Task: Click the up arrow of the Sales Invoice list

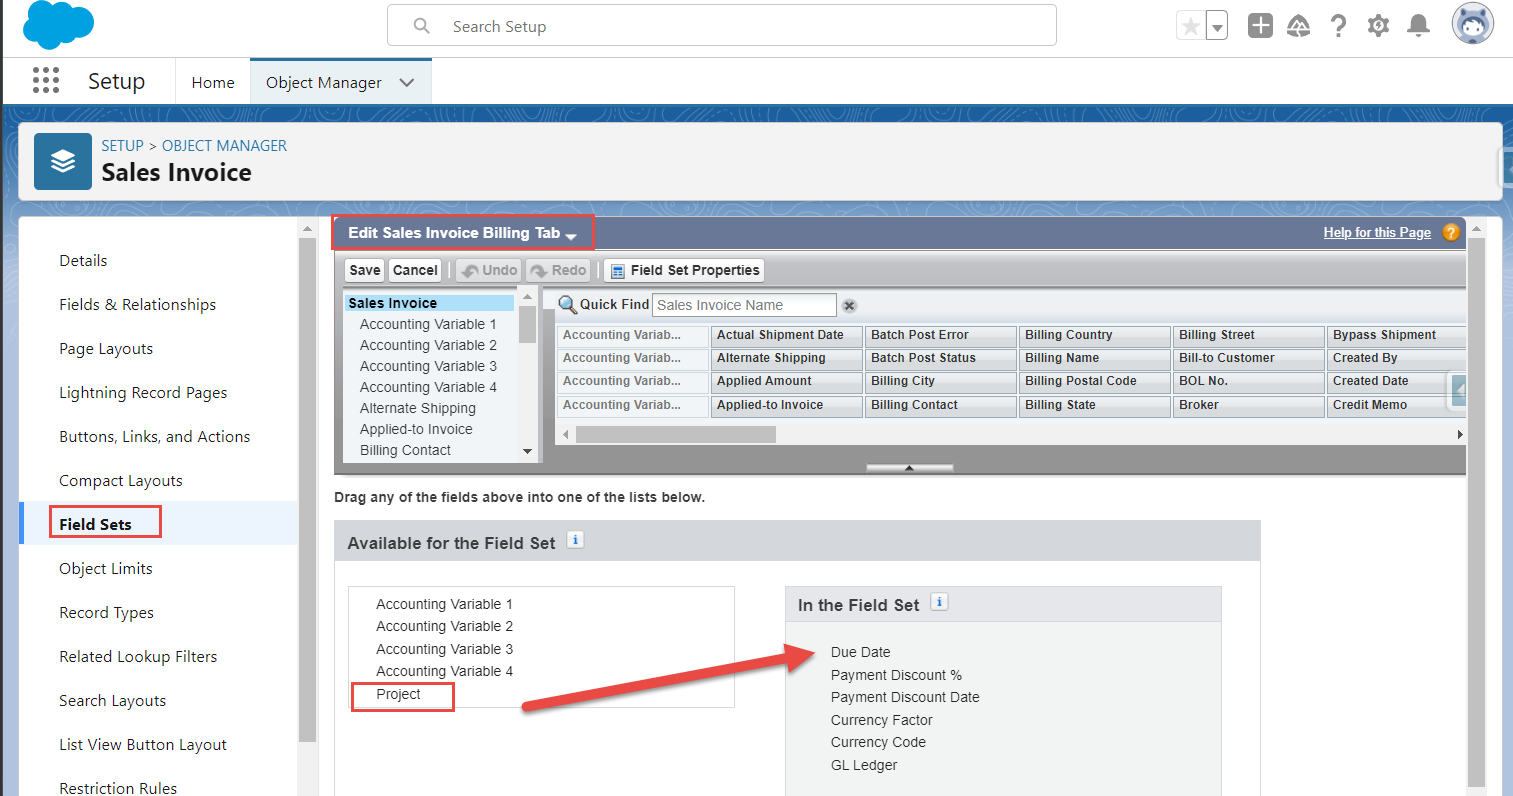Action: pyautogui.click(x=528, y=298)
